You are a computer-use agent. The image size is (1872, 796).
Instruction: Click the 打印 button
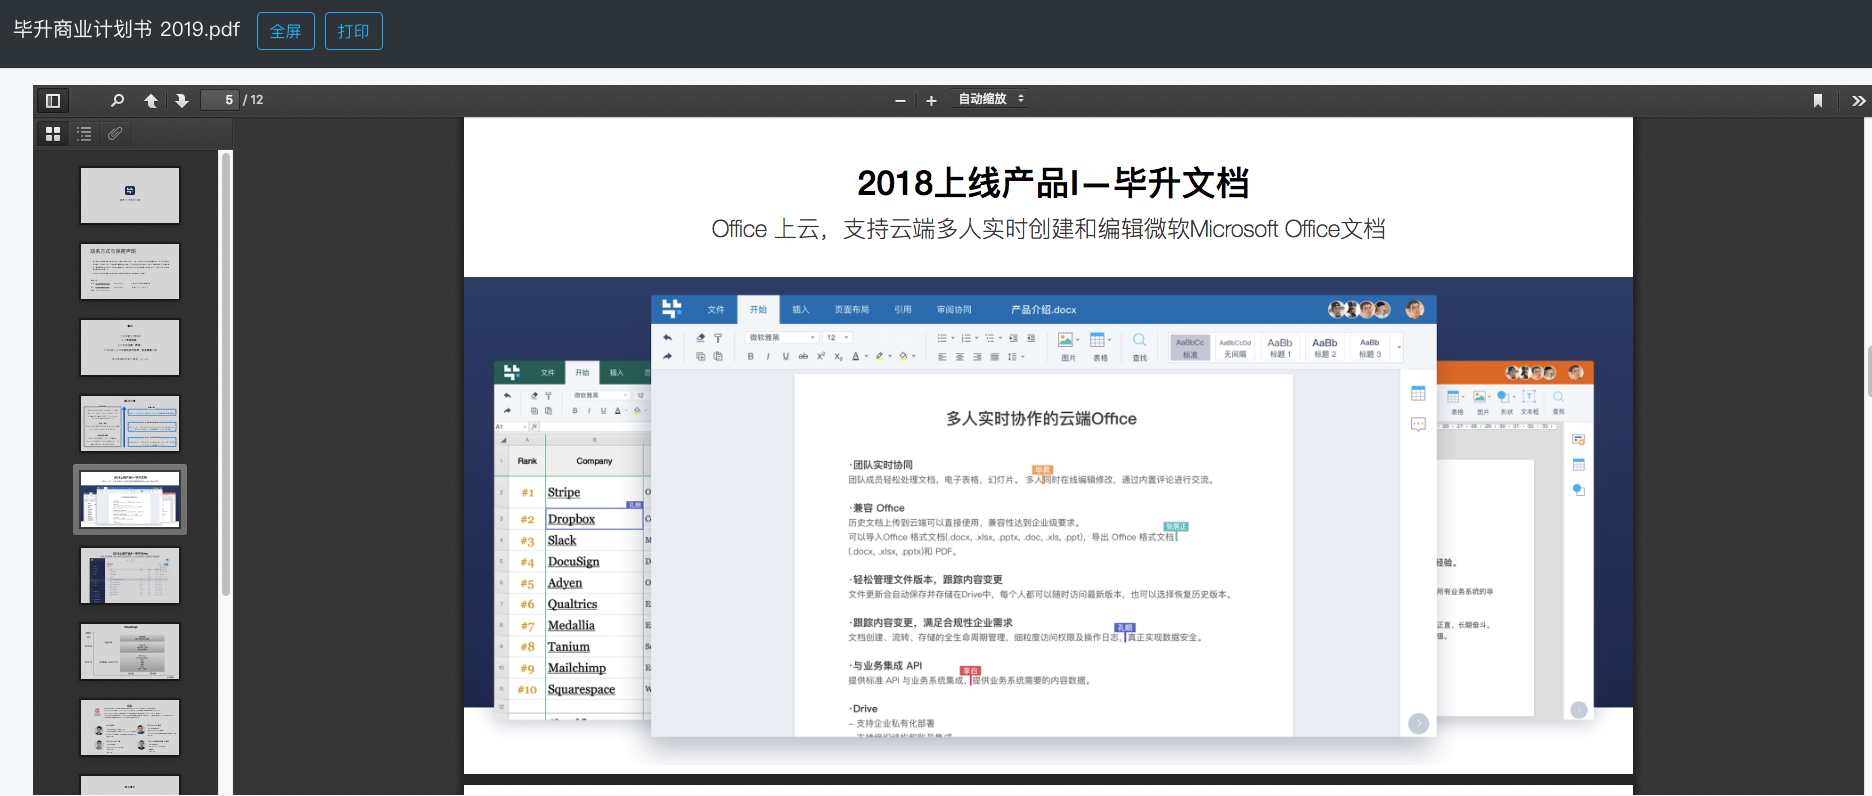(x=354, y=31)
